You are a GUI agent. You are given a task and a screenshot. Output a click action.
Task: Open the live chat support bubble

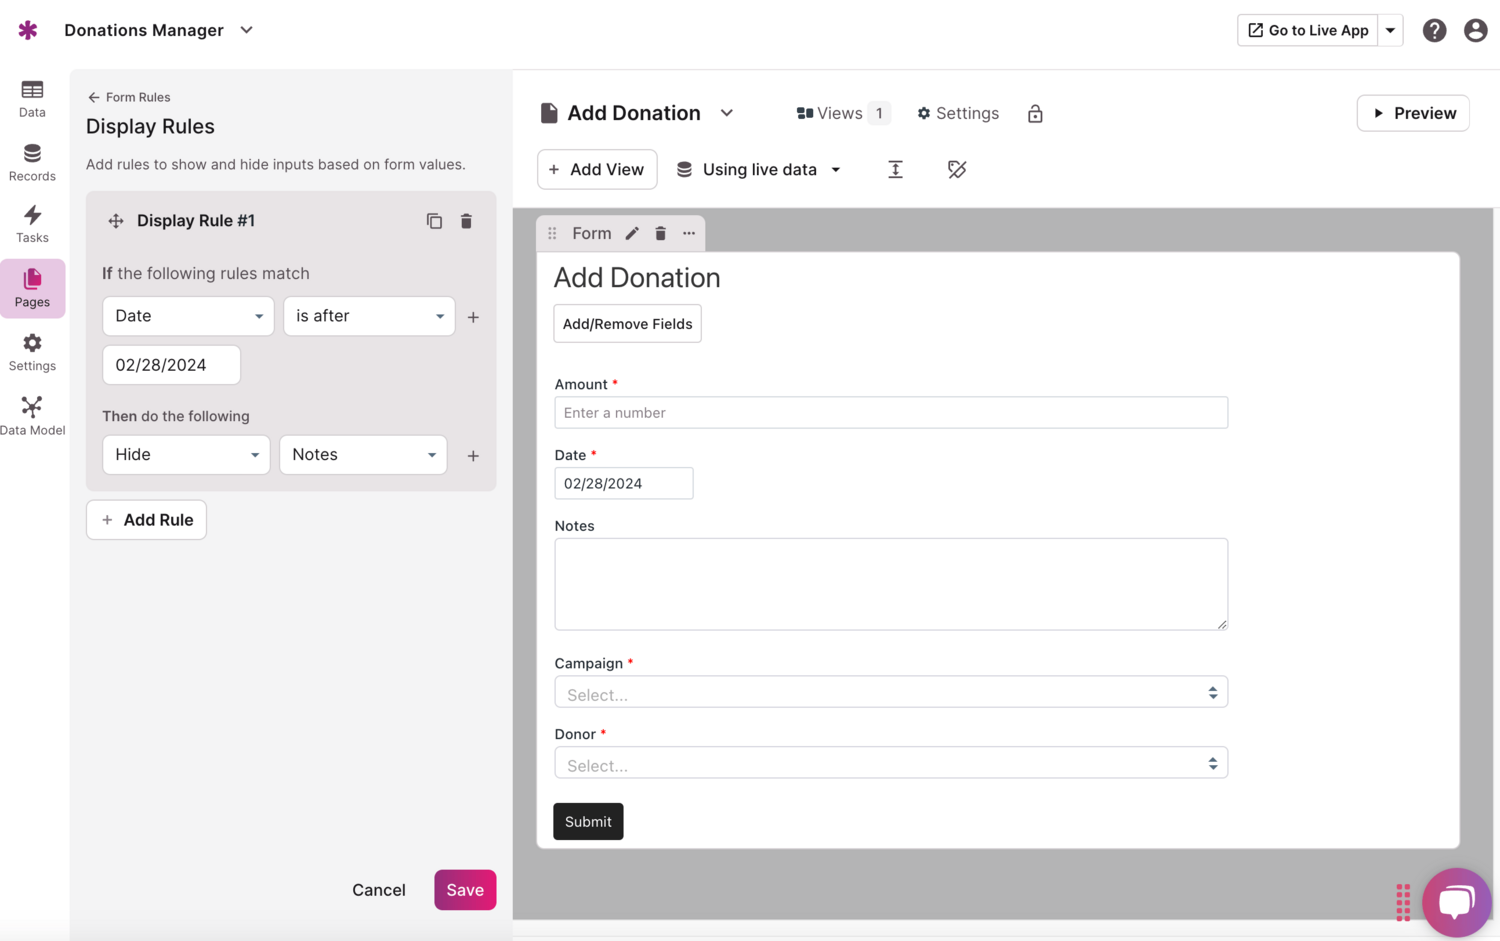tap(1456, 901)
